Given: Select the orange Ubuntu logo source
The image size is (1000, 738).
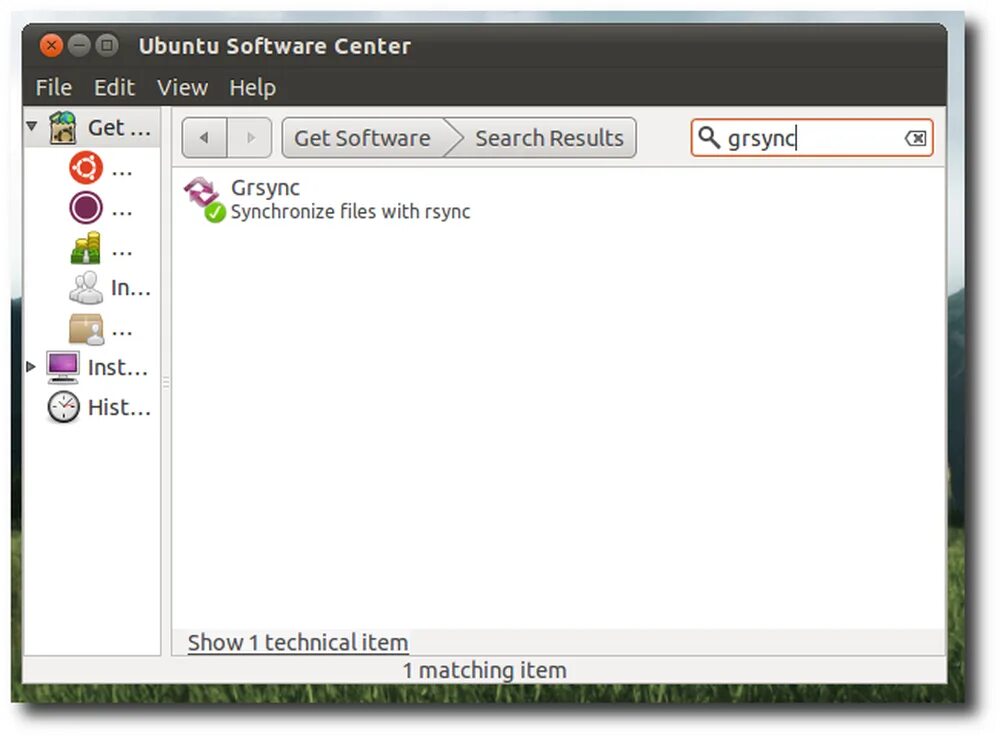Looking at the screenshot, I should [85, 168].
